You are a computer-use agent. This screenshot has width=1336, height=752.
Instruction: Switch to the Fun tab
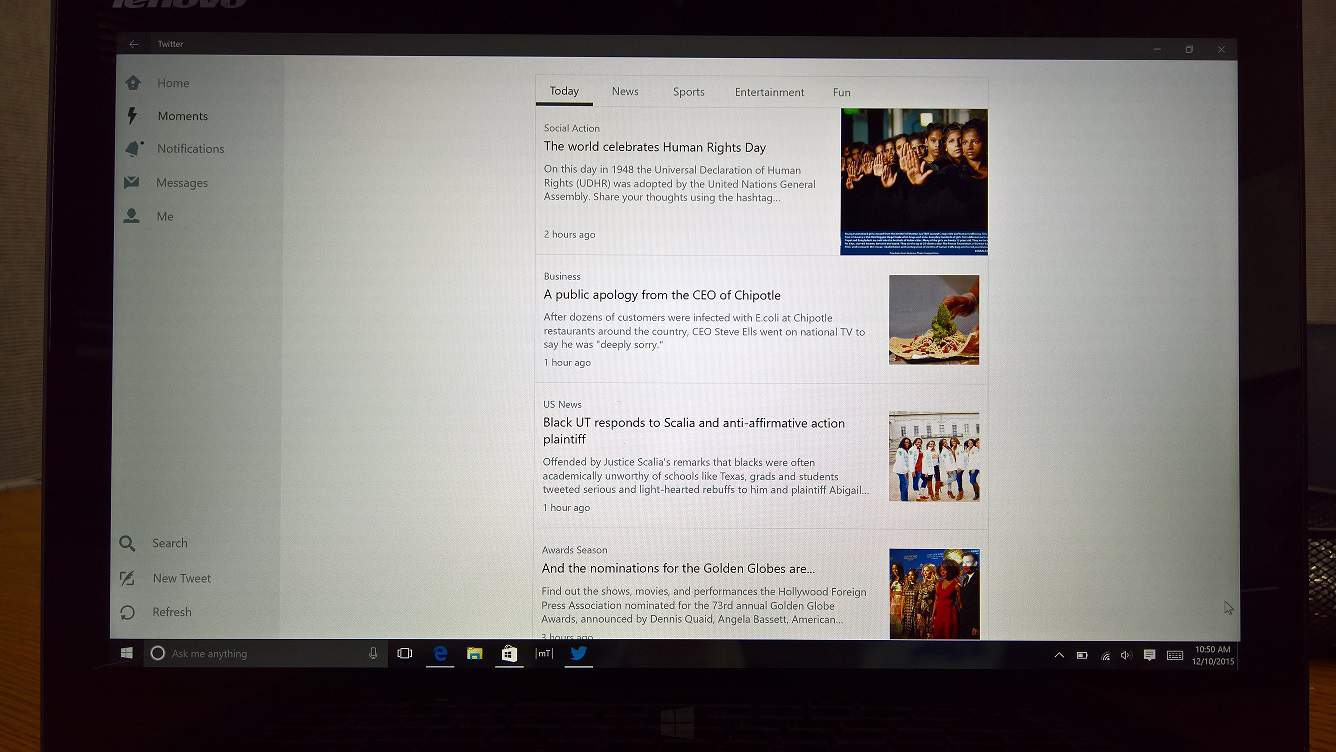coord(842,92)
